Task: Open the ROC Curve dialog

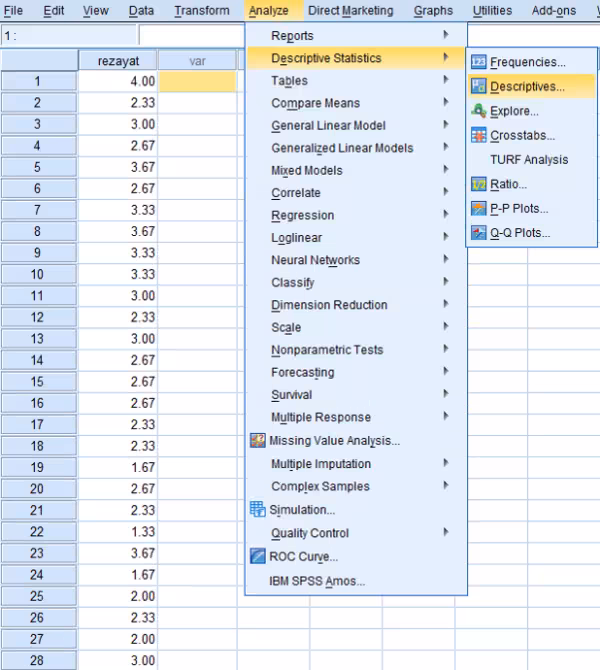Action: tap(303, 556)
